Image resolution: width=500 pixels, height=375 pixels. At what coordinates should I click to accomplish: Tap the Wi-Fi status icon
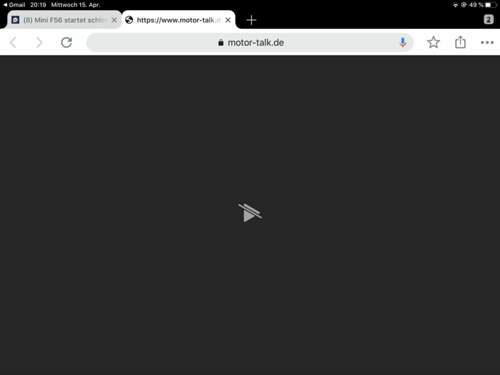click(455, 5)
